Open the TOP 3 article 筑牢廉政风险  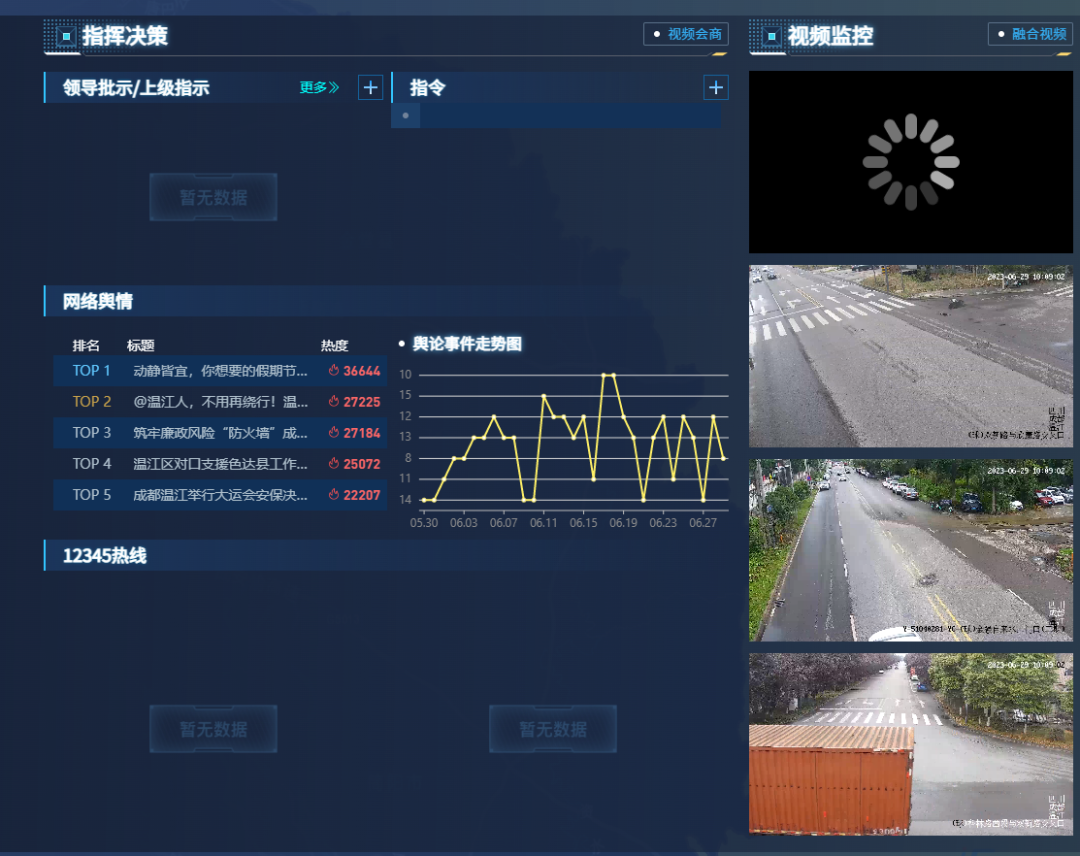(x=220, y=433)
